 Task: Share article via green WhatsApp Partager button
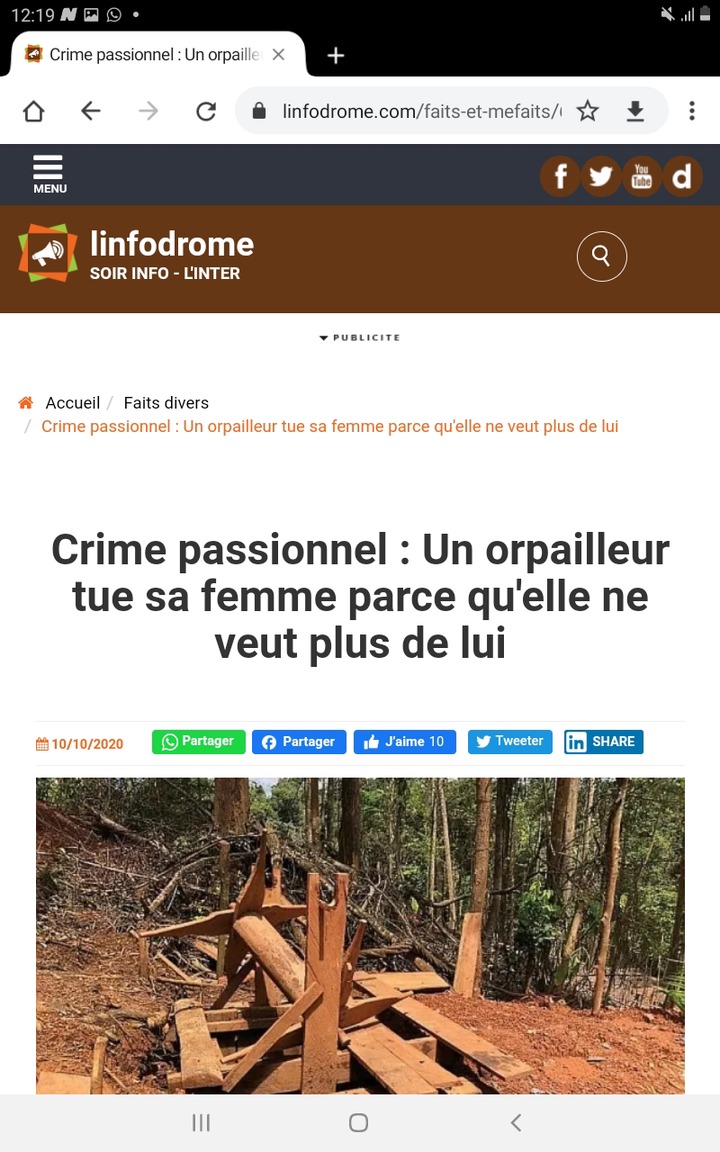tap(198, 742)
